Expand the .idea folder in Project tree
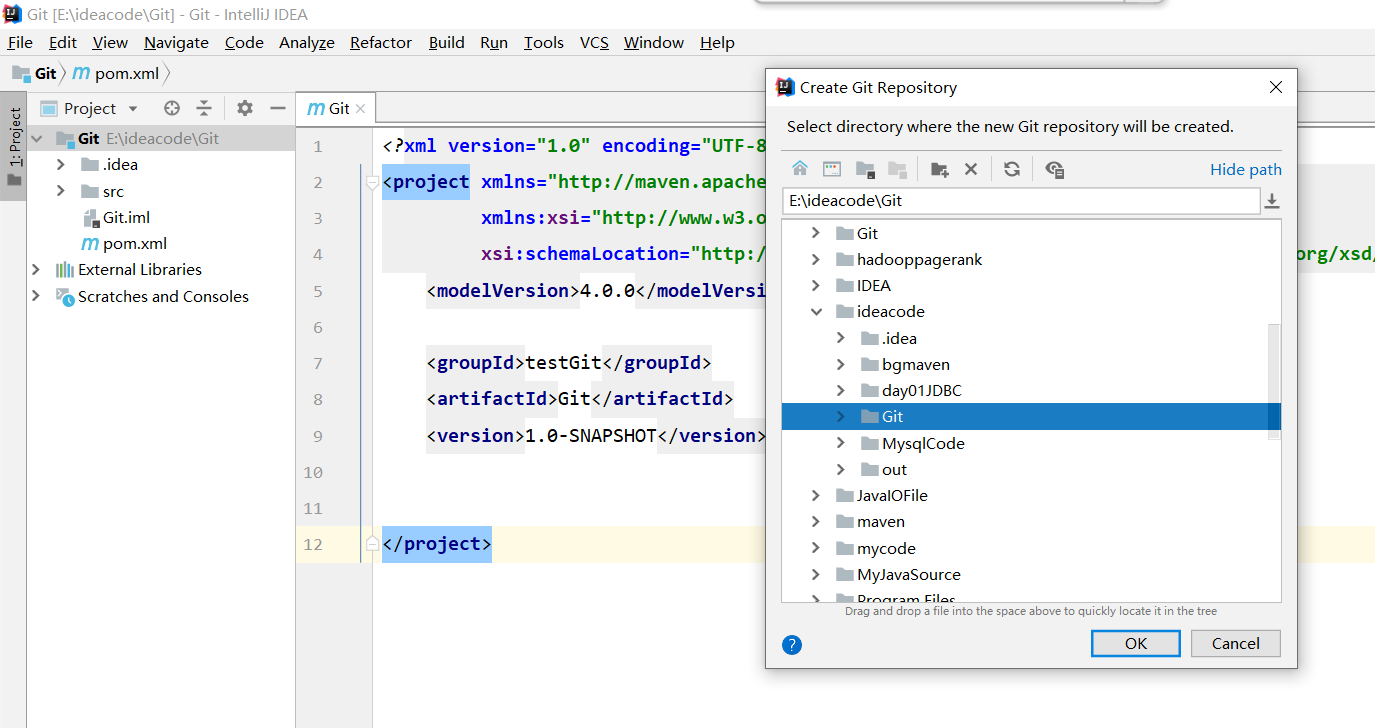 (x=61, y=164)
